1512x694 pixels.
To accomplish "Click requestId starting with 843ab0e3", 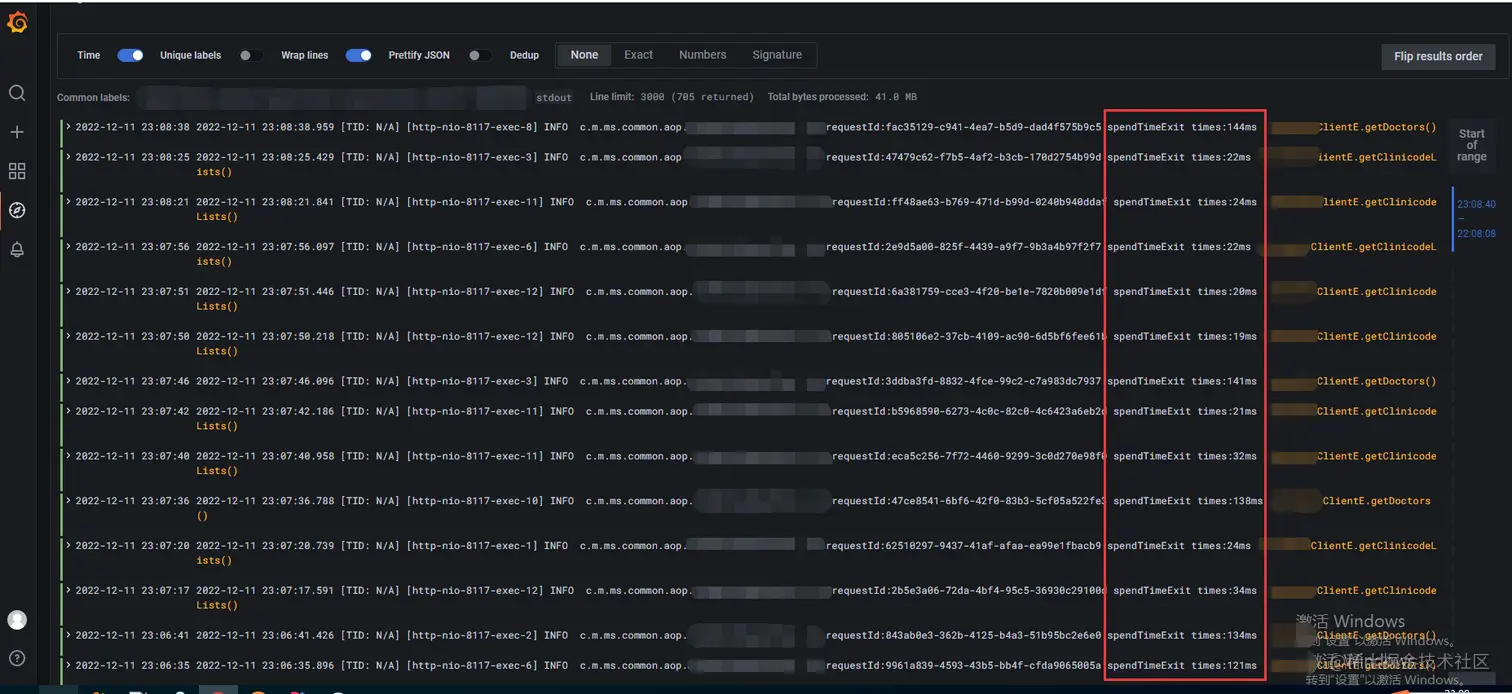I will pyautogui.click(x=963, y=635).
